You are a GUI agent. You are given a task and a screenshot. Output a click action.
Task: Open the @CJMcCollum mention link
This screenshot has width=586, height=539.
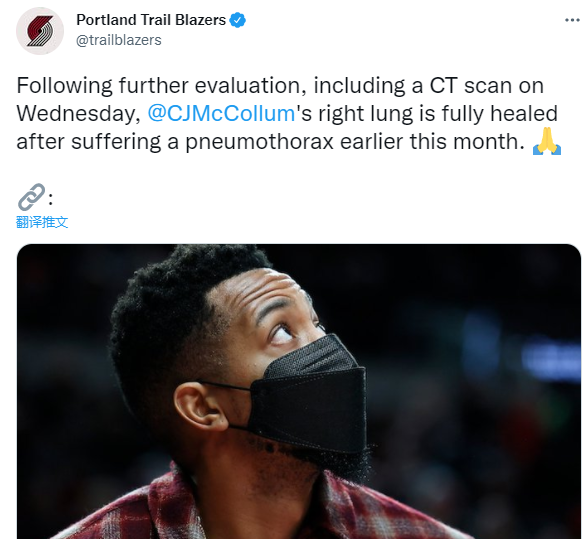click(221, 113)
